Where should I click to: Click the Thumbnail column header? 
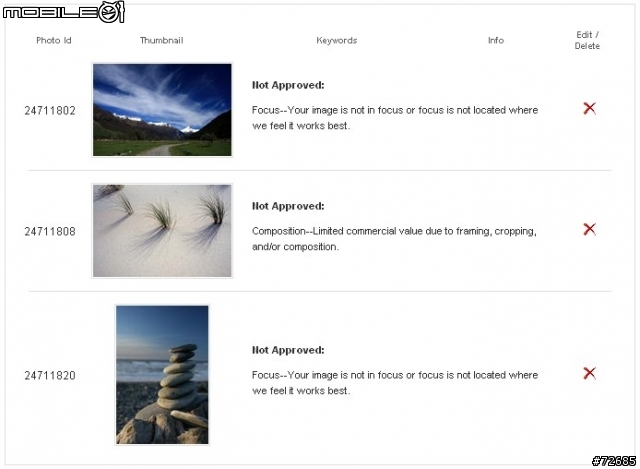point(162,40)
